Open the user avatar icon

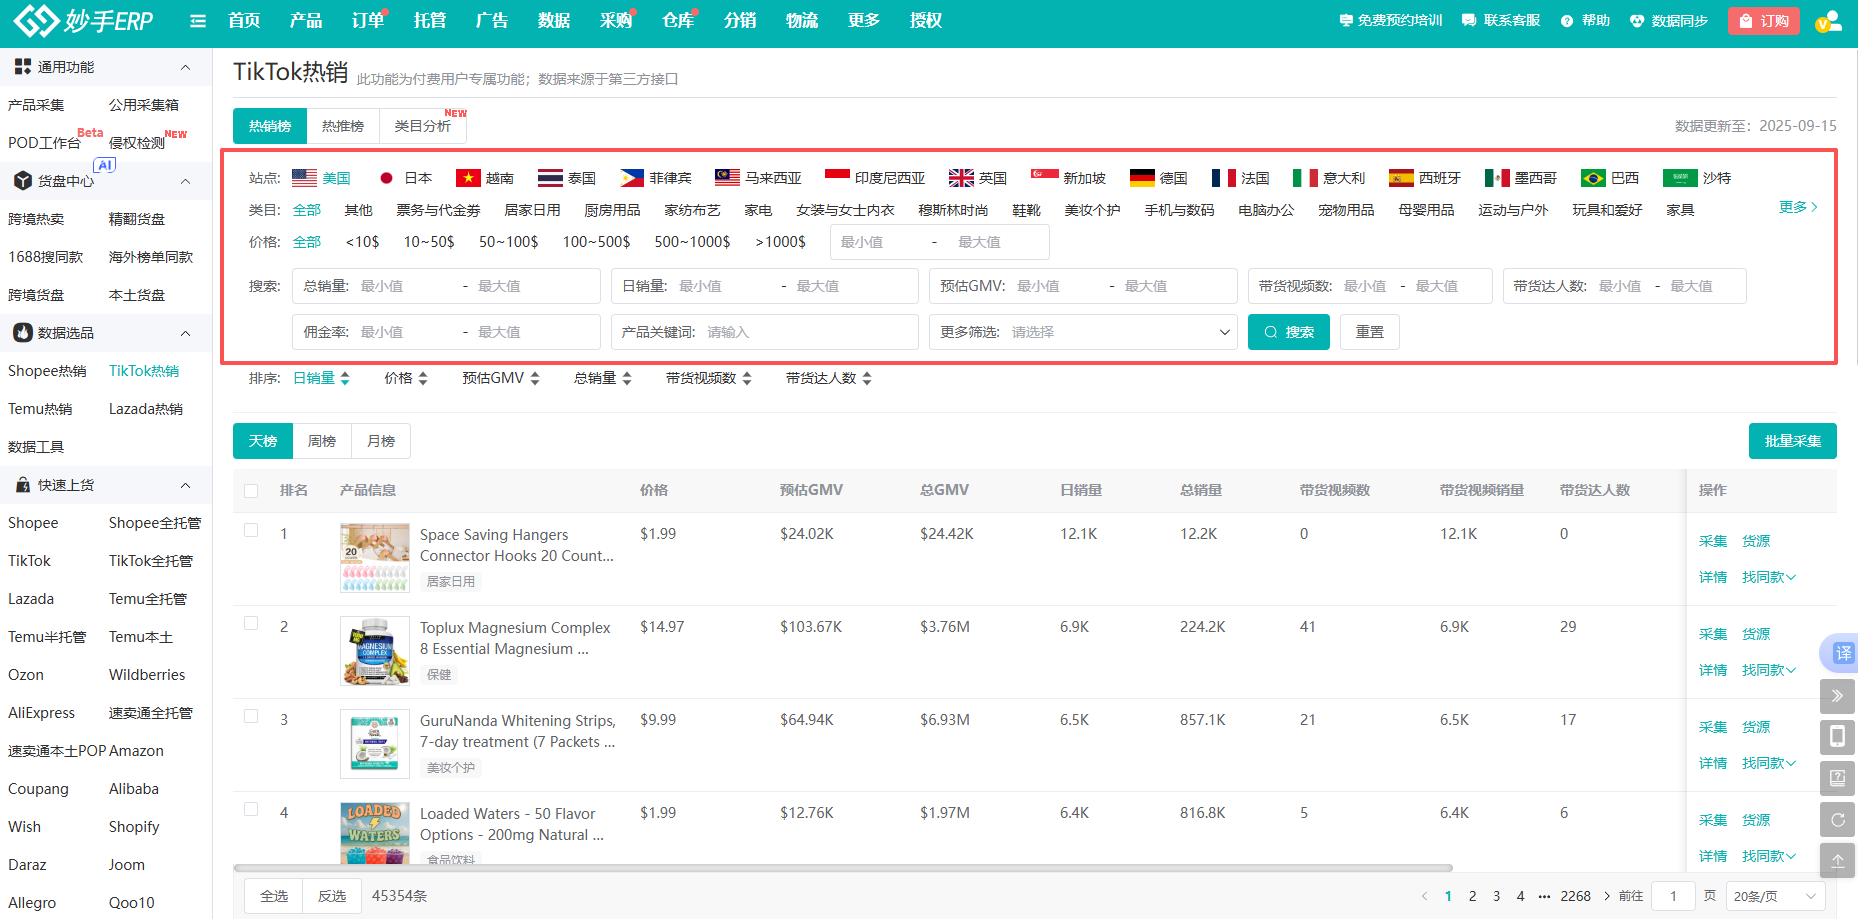tap(1828, 21)
